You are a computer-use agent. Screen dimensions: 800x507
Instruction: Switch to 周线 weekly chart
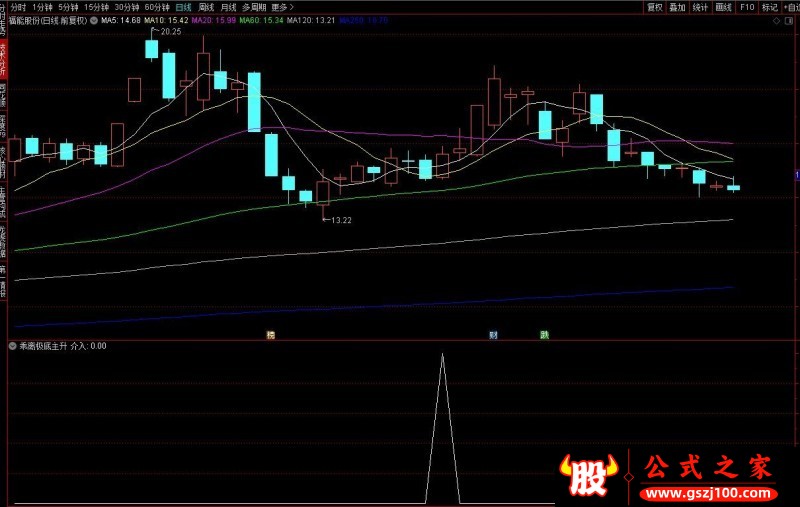click(x=207, y=6)
